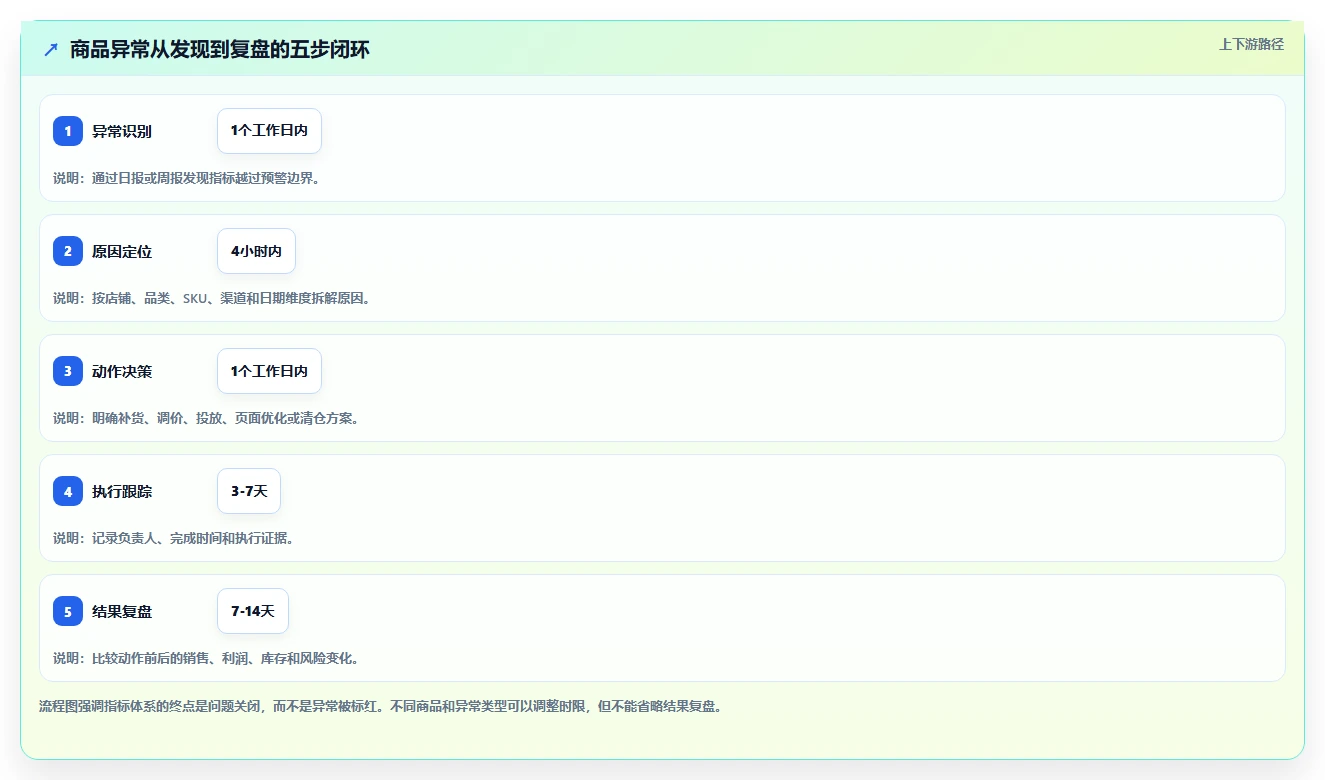Open the 上下游路径 link
This screenshot has height=780, width=1325.
pos(1251,44)
